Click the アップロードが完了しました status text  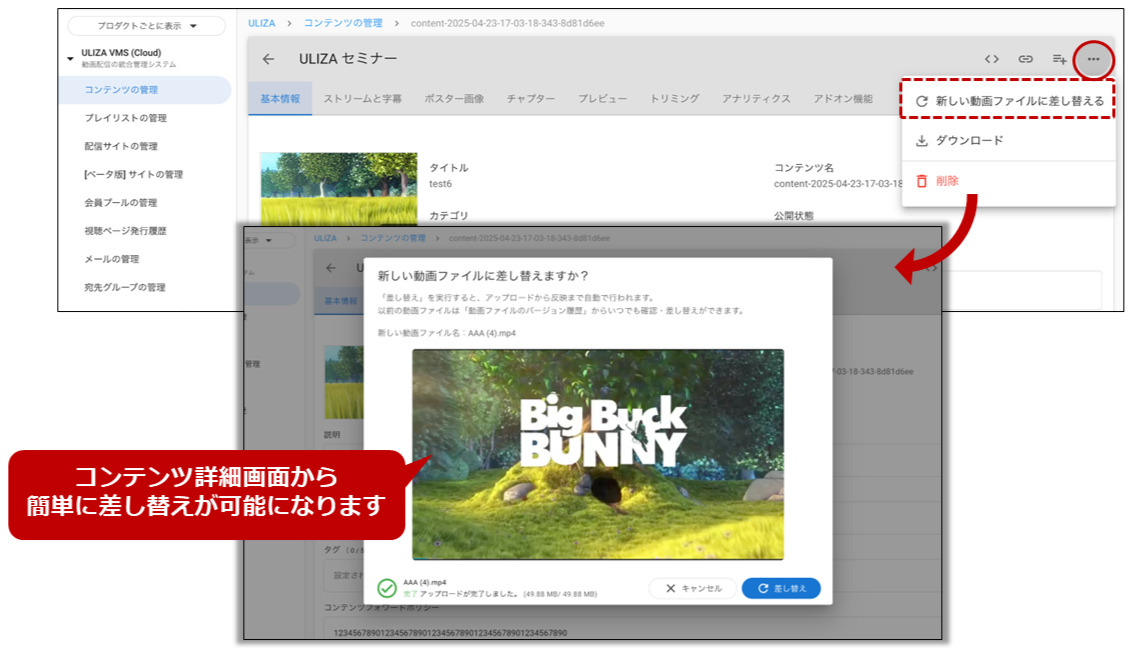tap(471, 594)
